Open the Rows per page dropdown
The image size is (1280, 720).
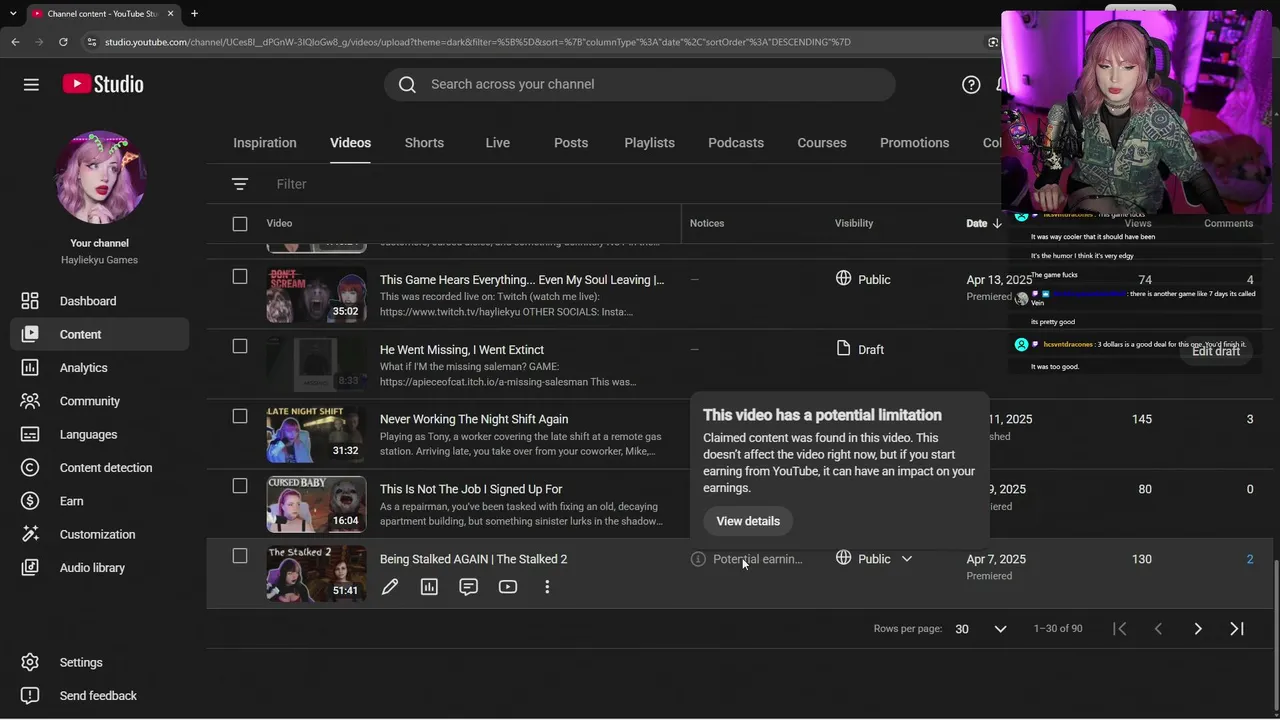[x=980, y=629]
